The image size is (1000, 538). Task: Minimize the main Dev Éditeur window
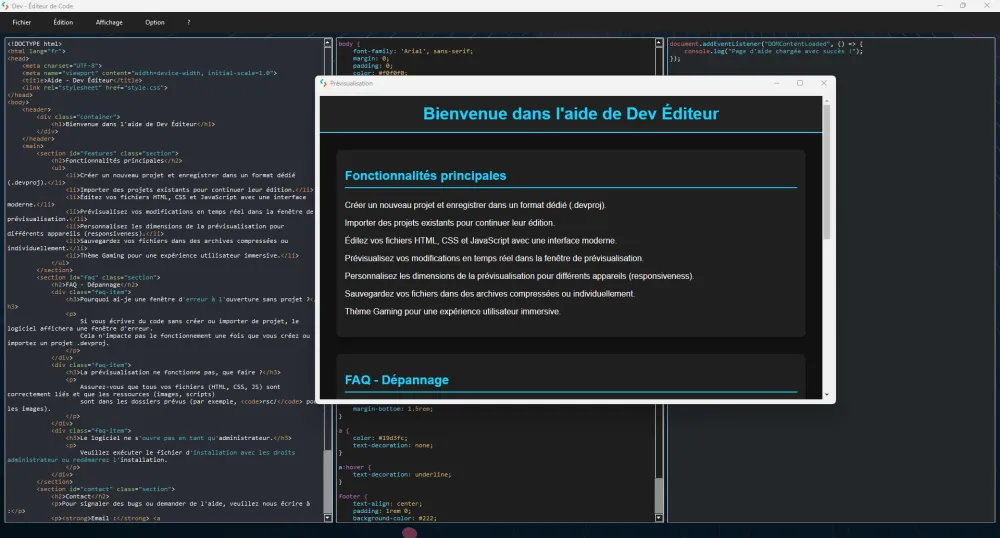937,6
